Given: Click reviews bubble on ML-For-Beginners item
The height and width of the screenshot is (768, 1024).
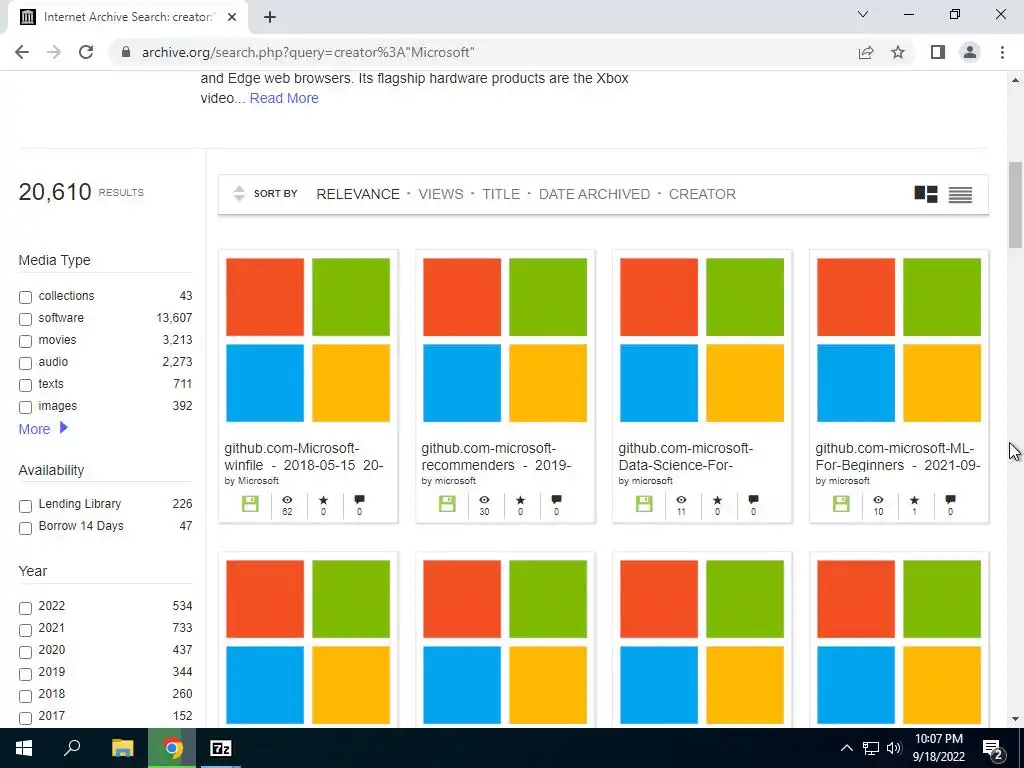Looking at the screenshot, I should [x=950, y=500].
